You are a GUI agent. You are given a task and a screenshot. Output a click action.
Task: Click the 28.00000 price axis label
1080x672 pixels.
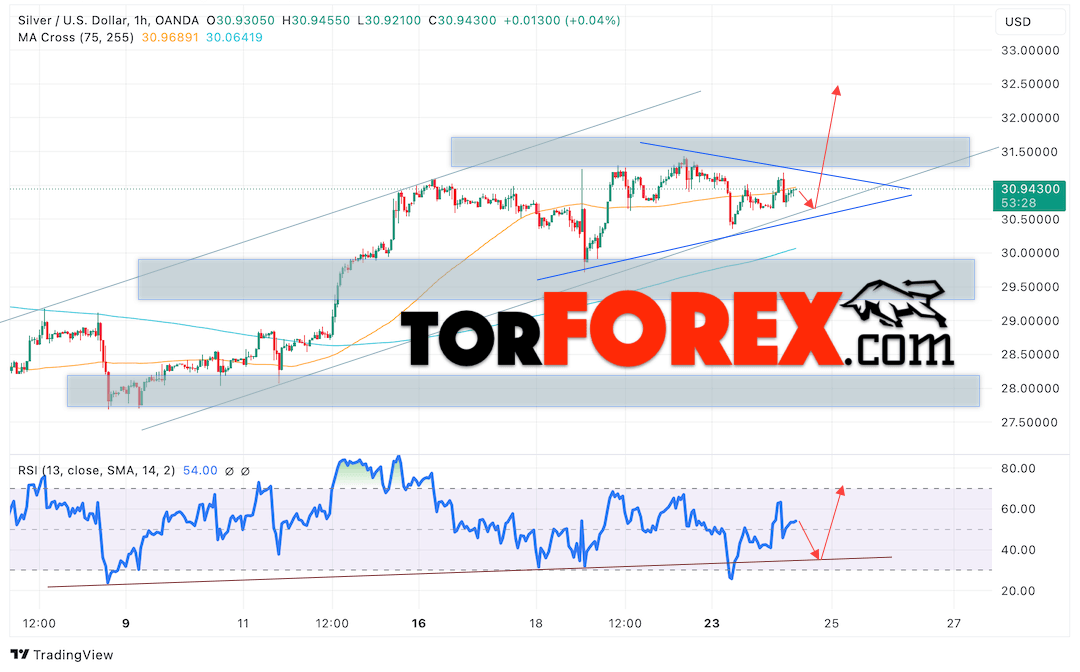[1030, 388]
